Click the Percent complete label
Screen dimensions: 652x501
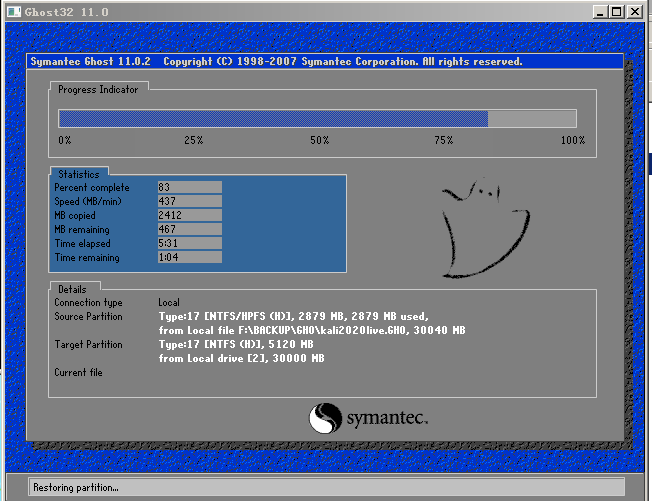(92, 188)
